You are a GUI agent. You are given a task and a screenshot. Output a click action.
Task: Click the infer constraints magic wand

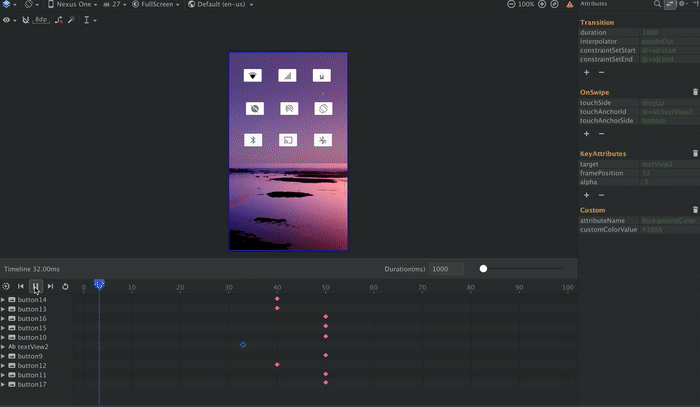[71, 20]
